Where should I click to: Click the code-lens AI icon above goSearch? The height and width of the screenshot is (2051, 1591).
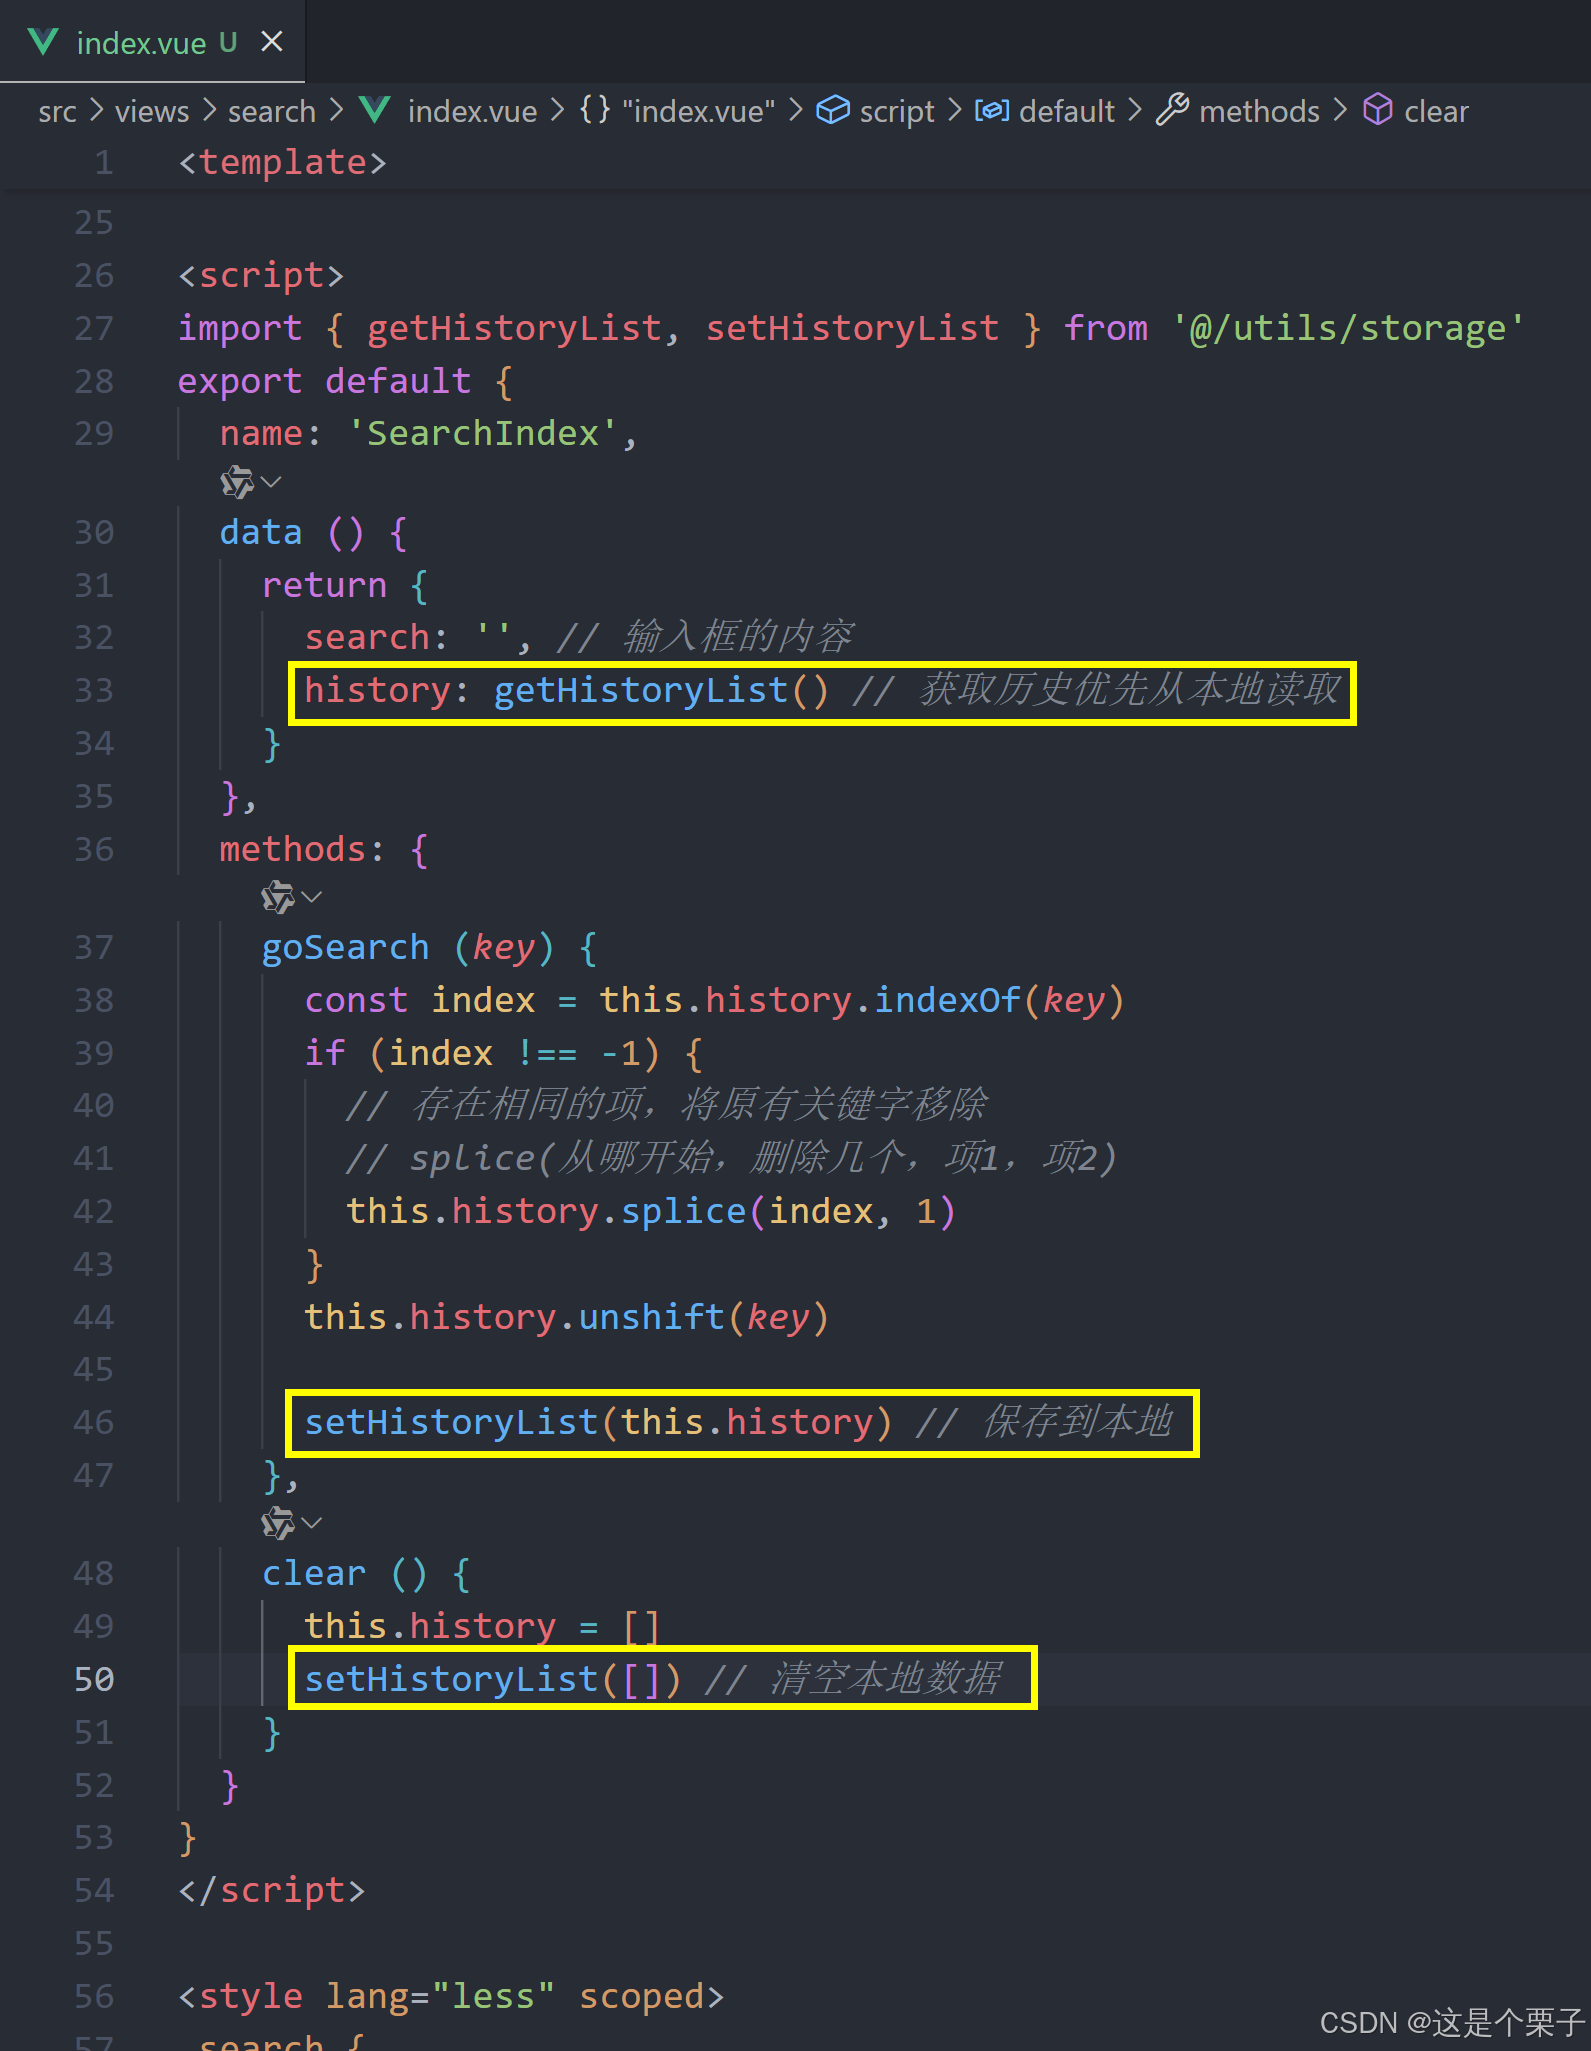(x=278, y=897)
